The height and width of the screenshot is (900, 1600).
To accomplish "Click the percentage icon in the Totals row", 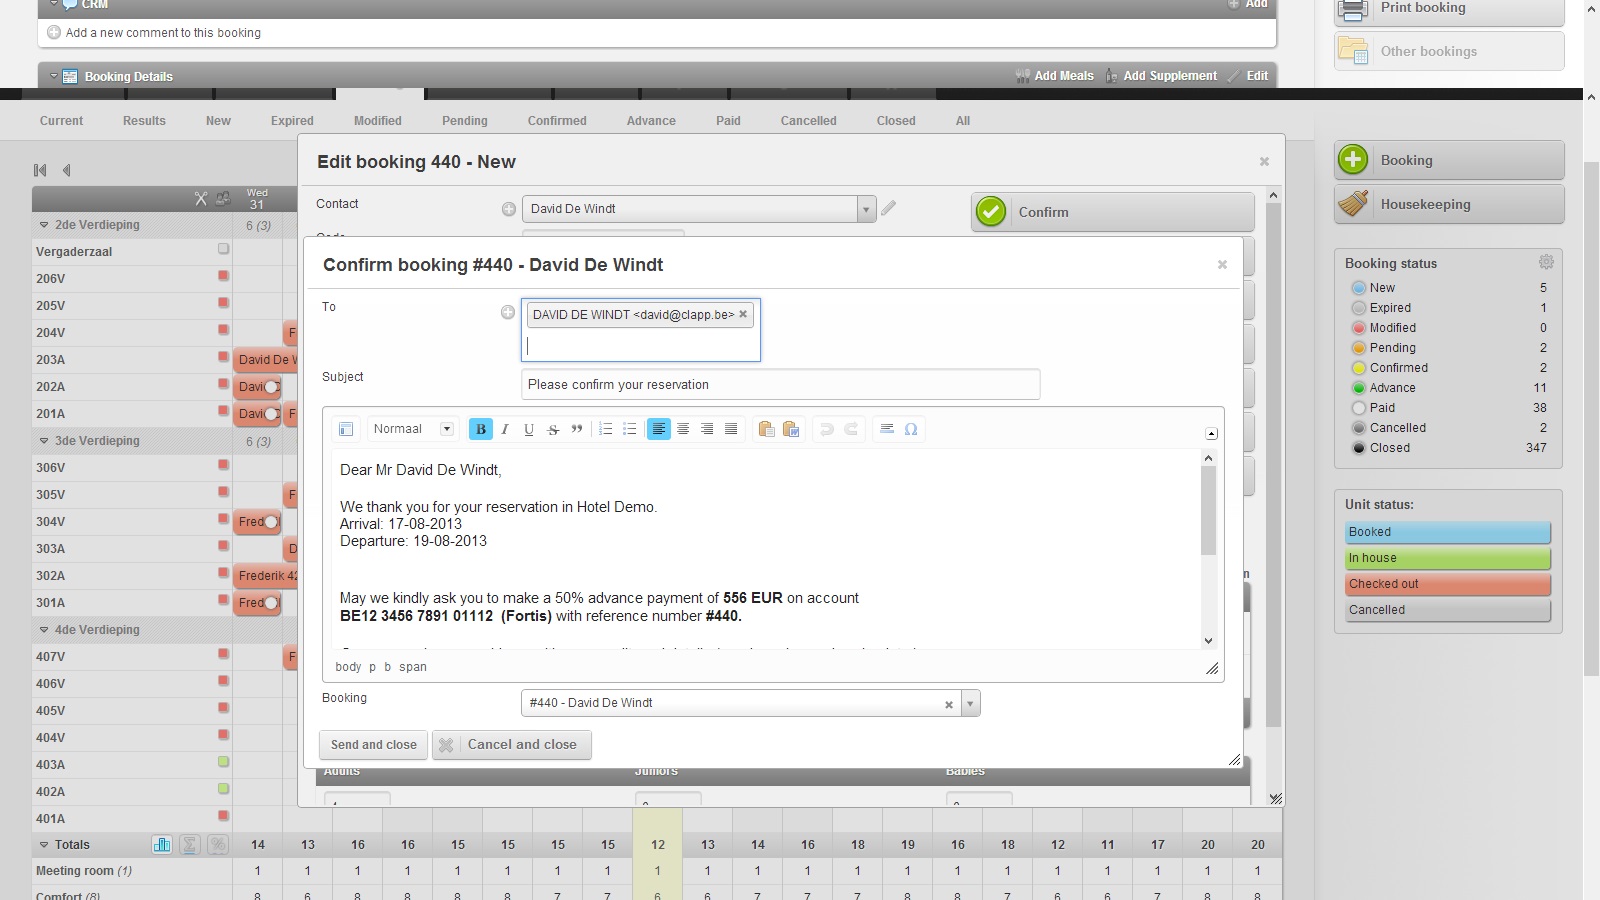I will click(218, 845).
